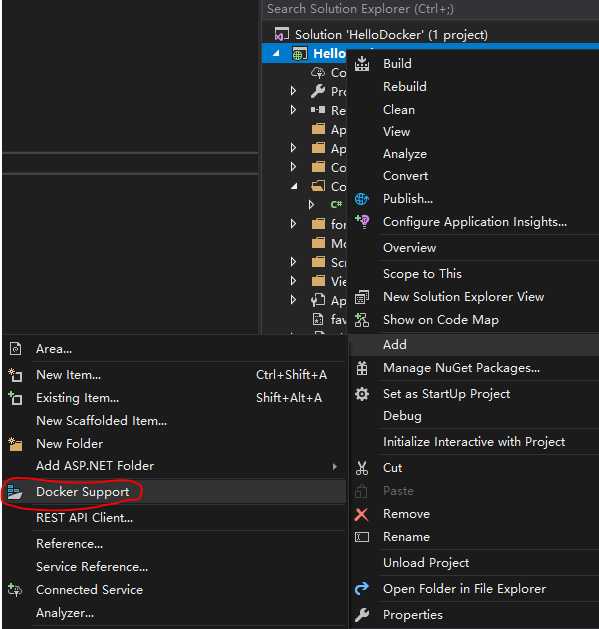Collapse the Hello project node
The height and width of the screenshot is (629, 599).
[276, 53]
